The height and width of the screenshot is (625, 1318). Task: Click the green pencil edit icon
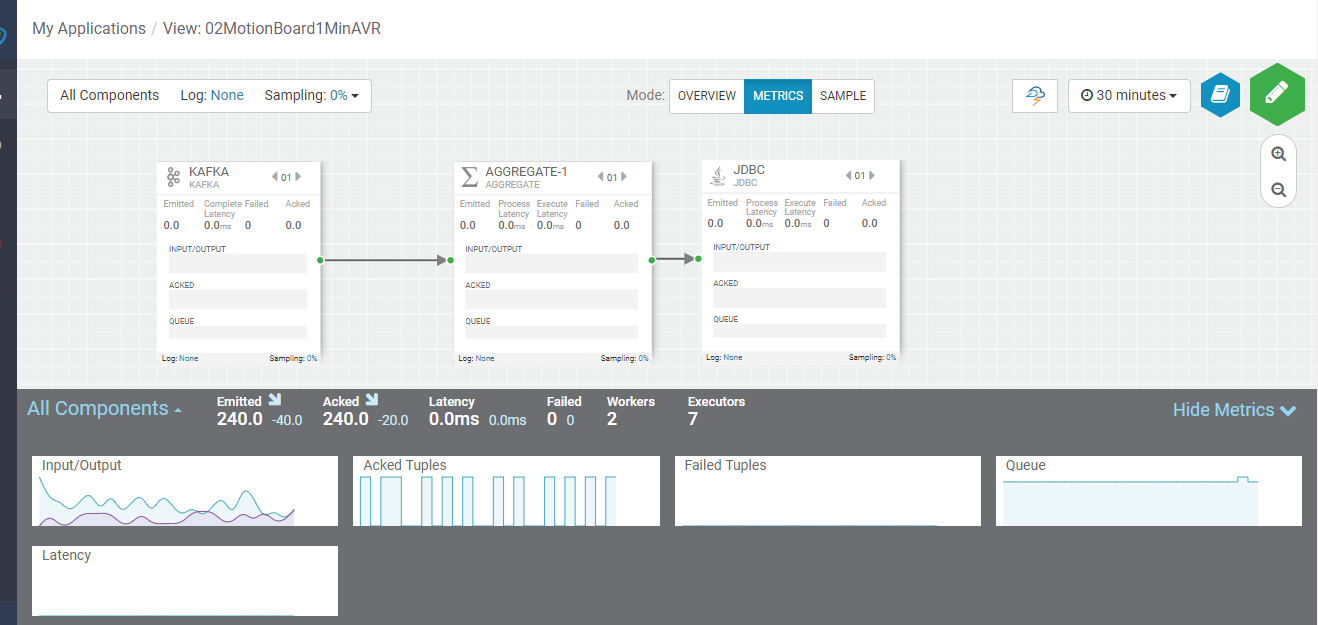(x=1277, y=94)
